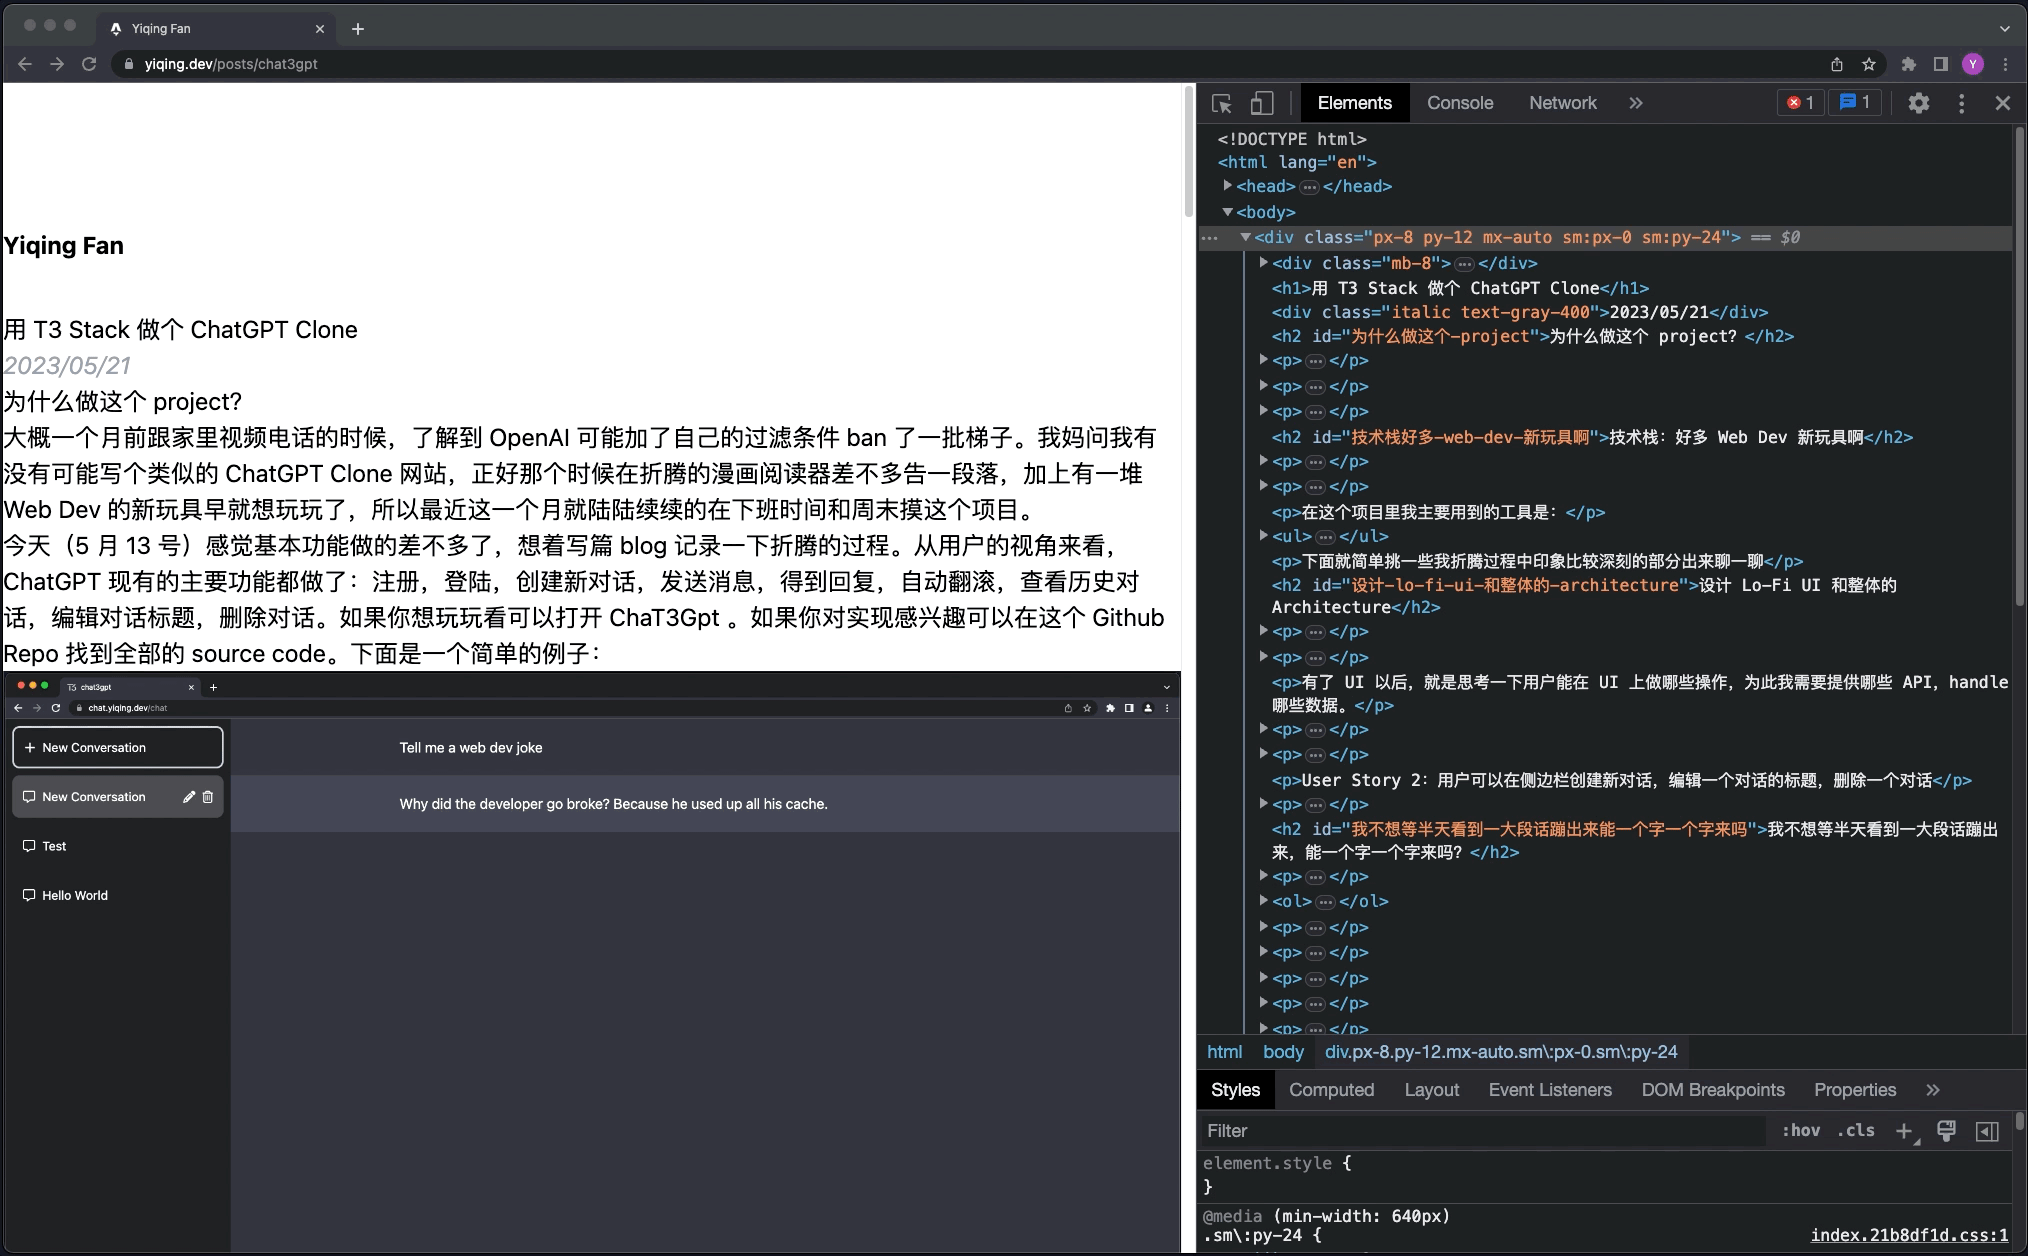Click the row actions ellipsis beside selected div
This screenshot has width=2028, height=1256.
tap(1209, 238)
